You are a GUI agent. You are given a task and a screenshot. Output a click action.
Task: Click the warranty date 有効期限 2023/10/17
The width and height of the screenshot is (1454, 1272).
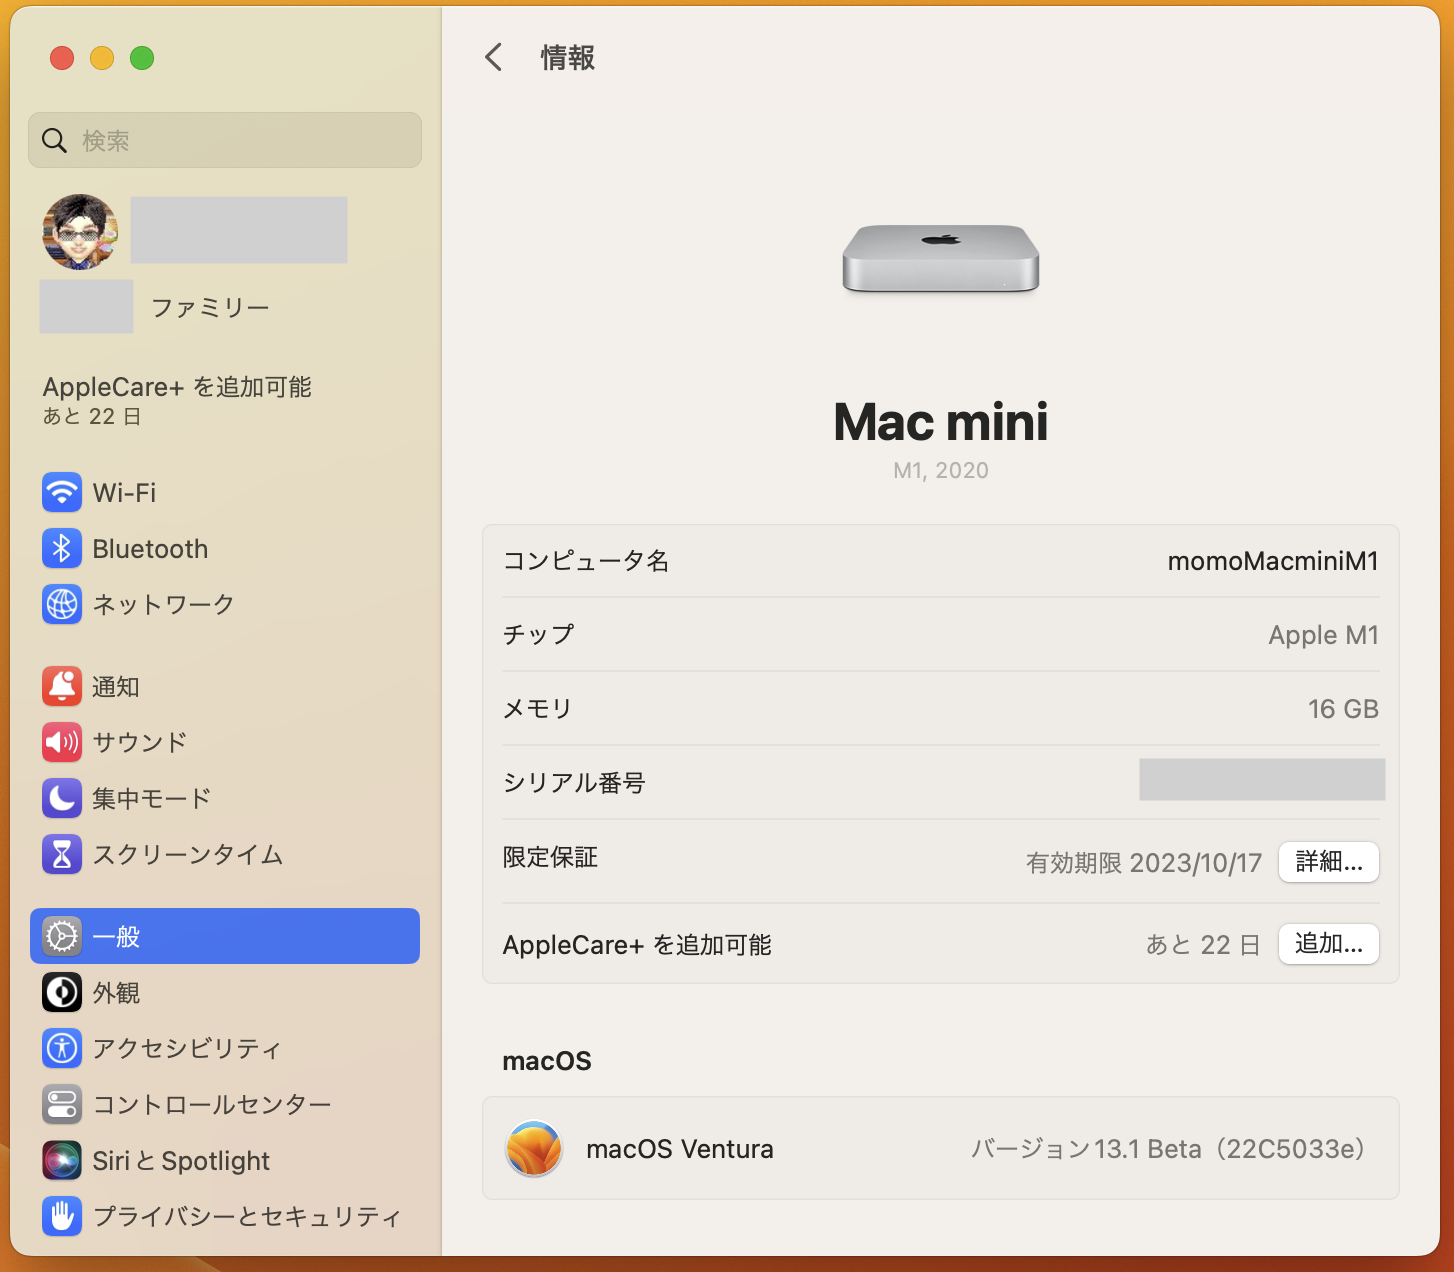click(1144, 862)
